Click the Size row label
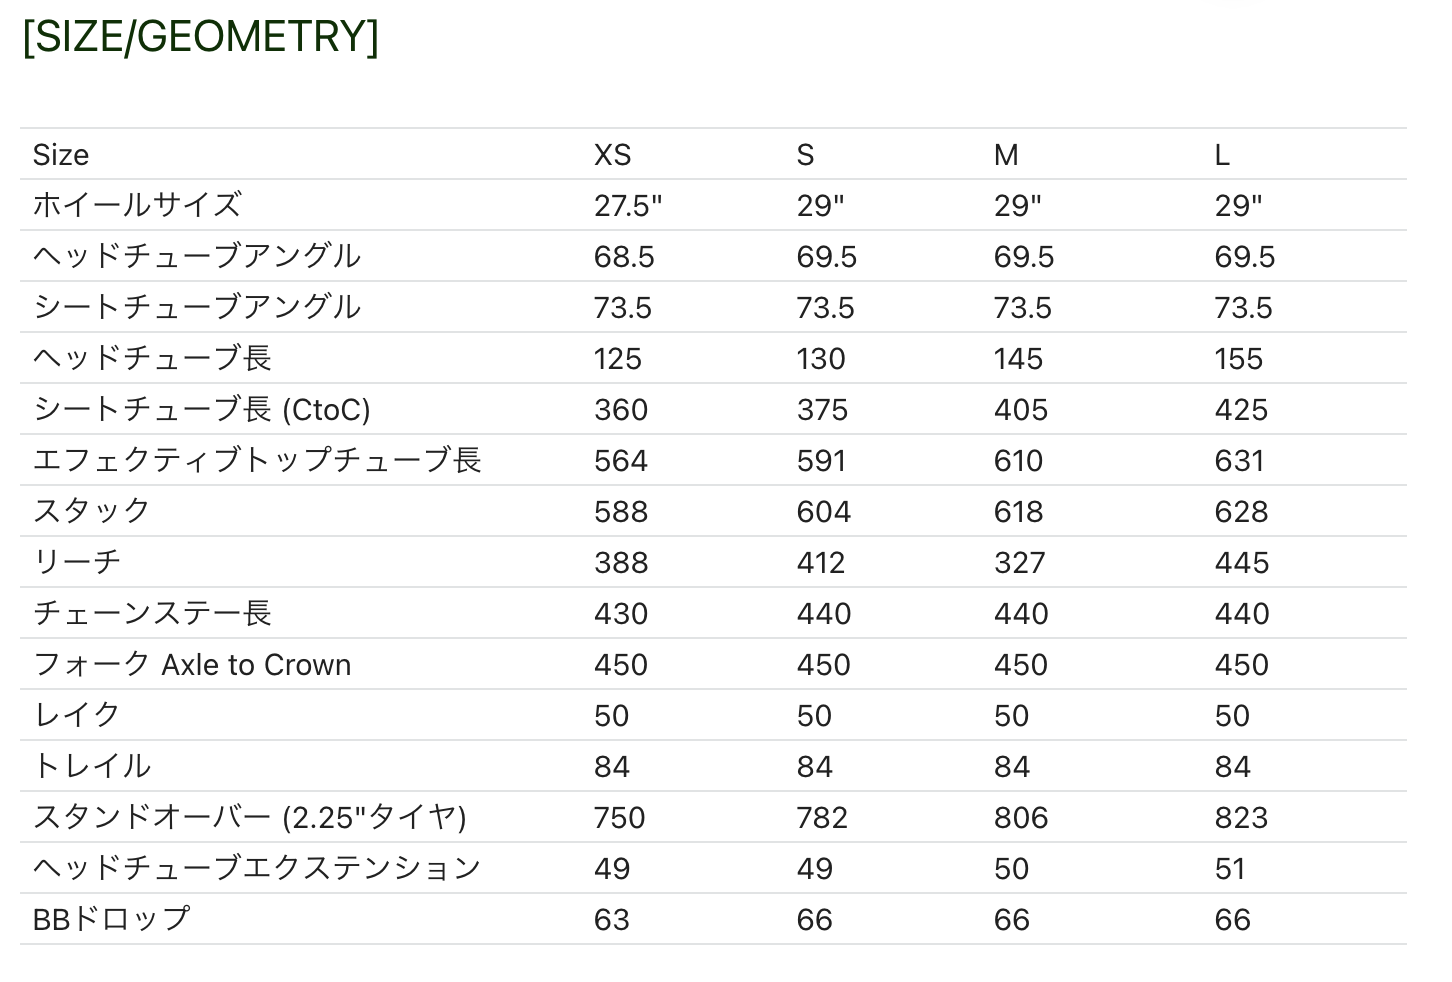1452x982 pixels. tap(60, 155)
